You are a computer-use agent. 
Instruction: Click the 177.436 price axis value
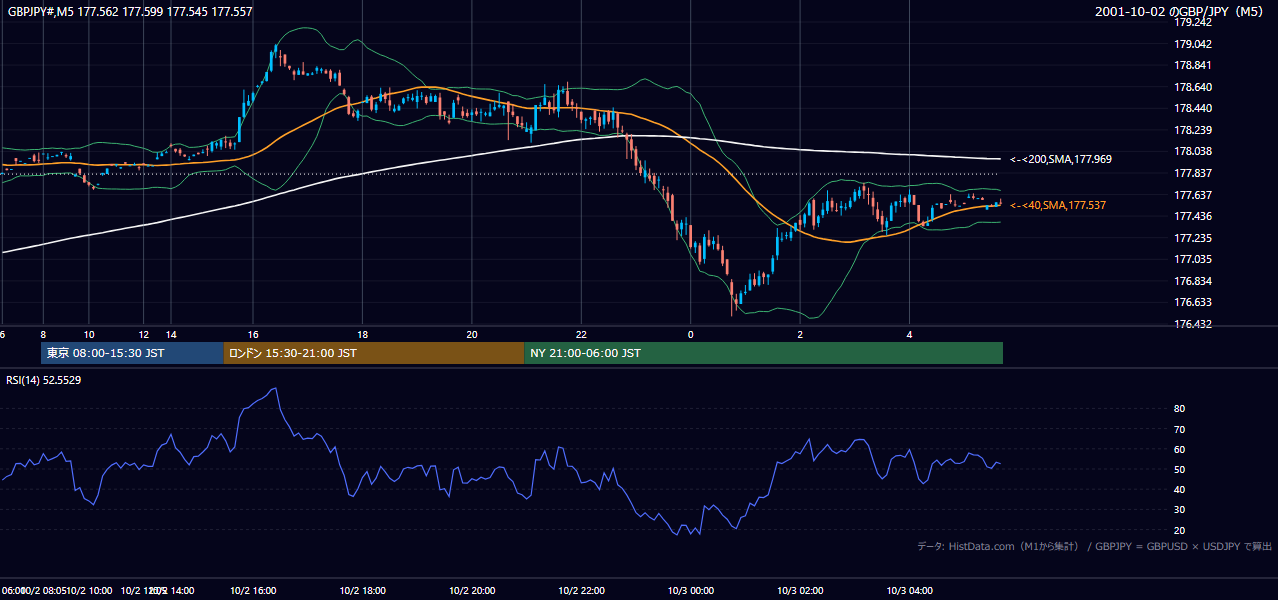pyautogui.click(x=1194, y=216)
